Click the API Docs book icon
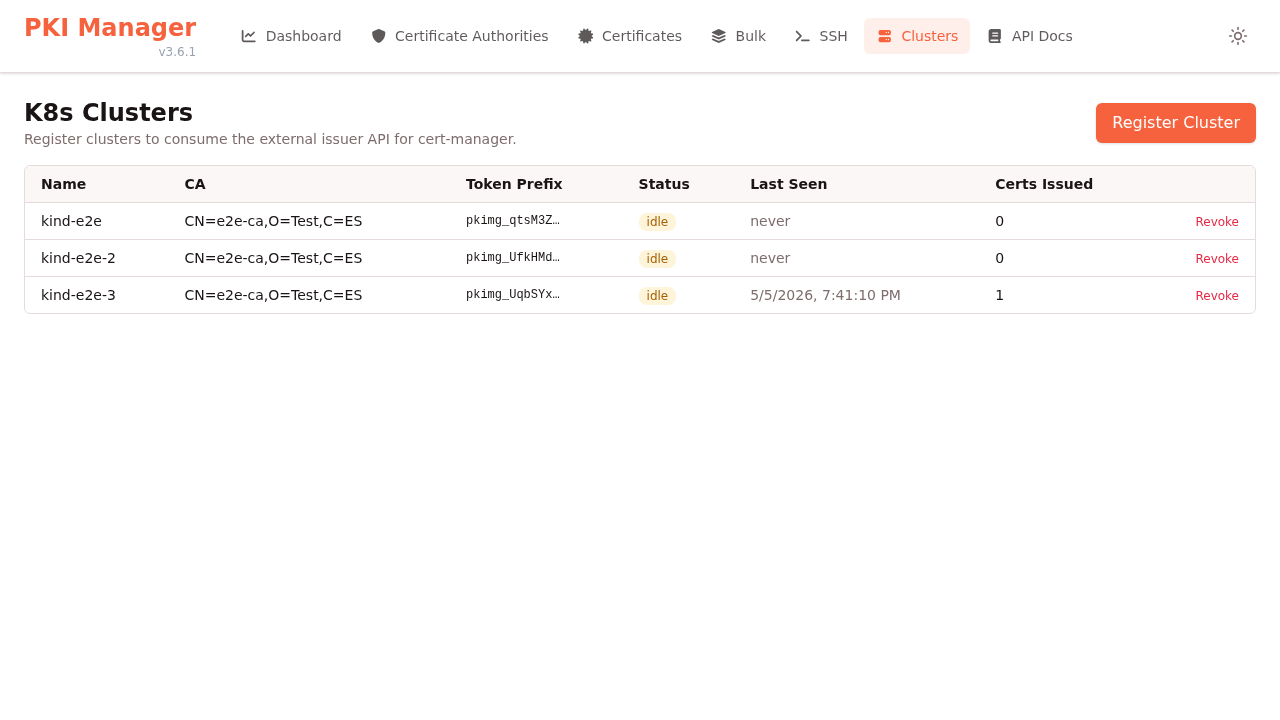Image resolution: width=1280 pixels, height=720 pixels. pyautogui.click(x=995, y=36)
